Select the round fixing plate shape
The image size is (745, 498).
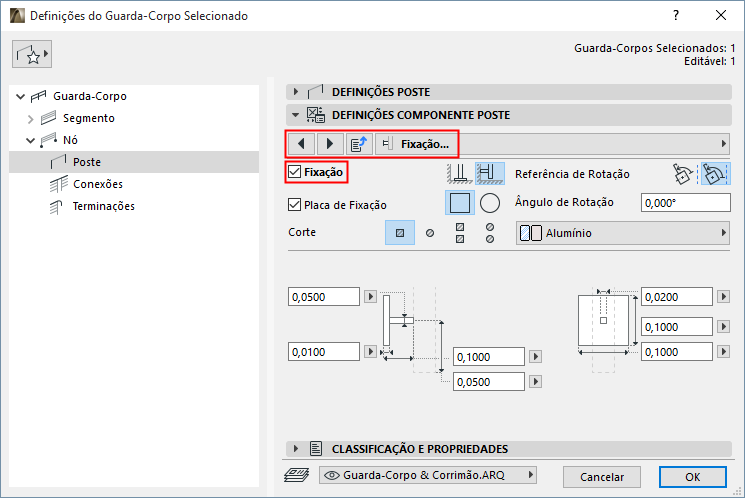click(489, 204)
